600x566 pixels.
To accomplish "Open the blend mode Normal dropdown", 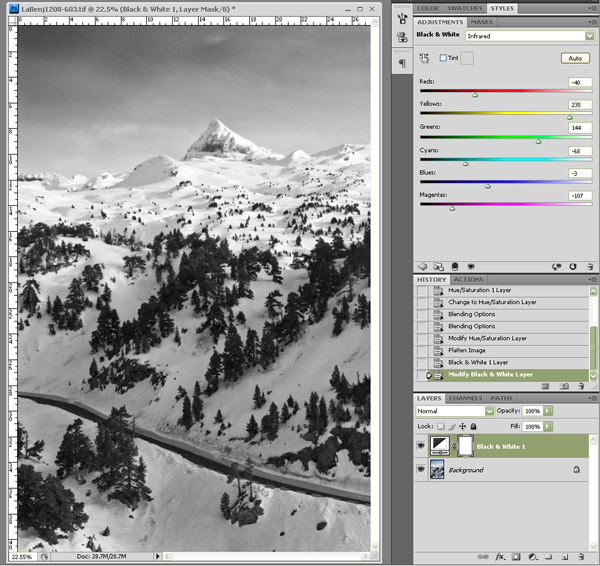I will point(489,411).
